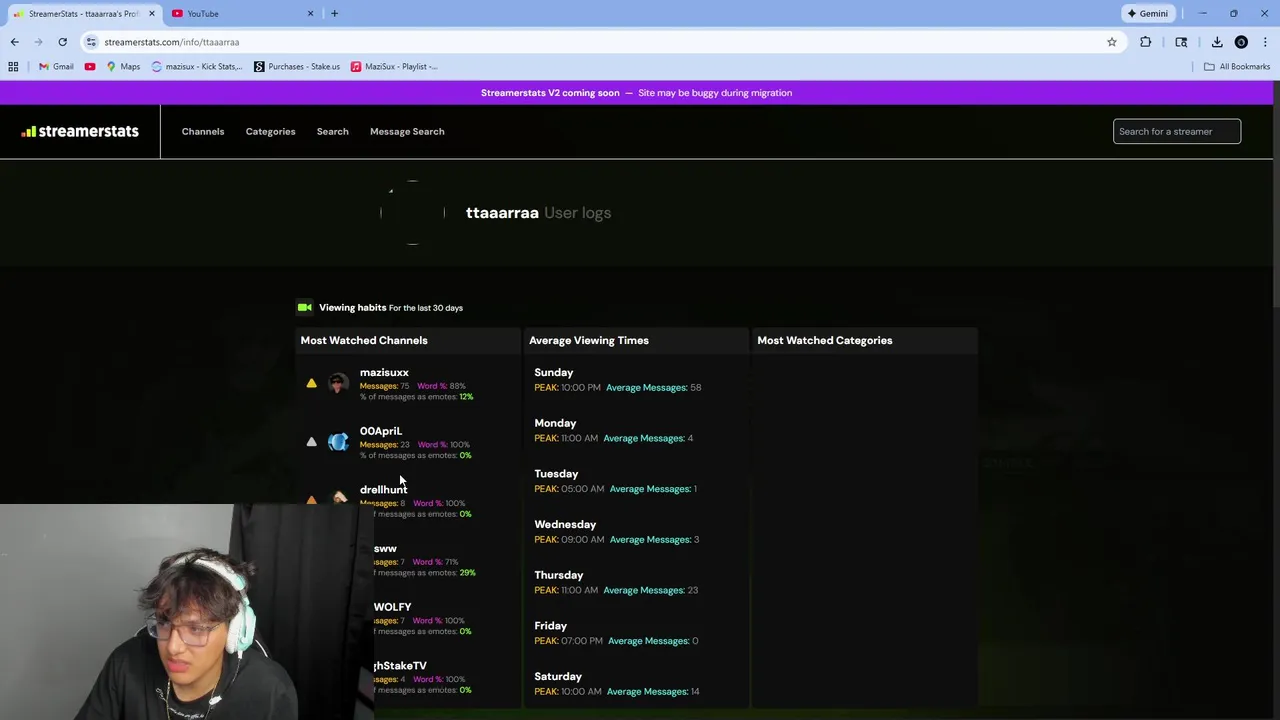Screen dimensions: 1280x720
Task: Click the white triangle beside 00ApriL
Action: [x=311, y=441]
